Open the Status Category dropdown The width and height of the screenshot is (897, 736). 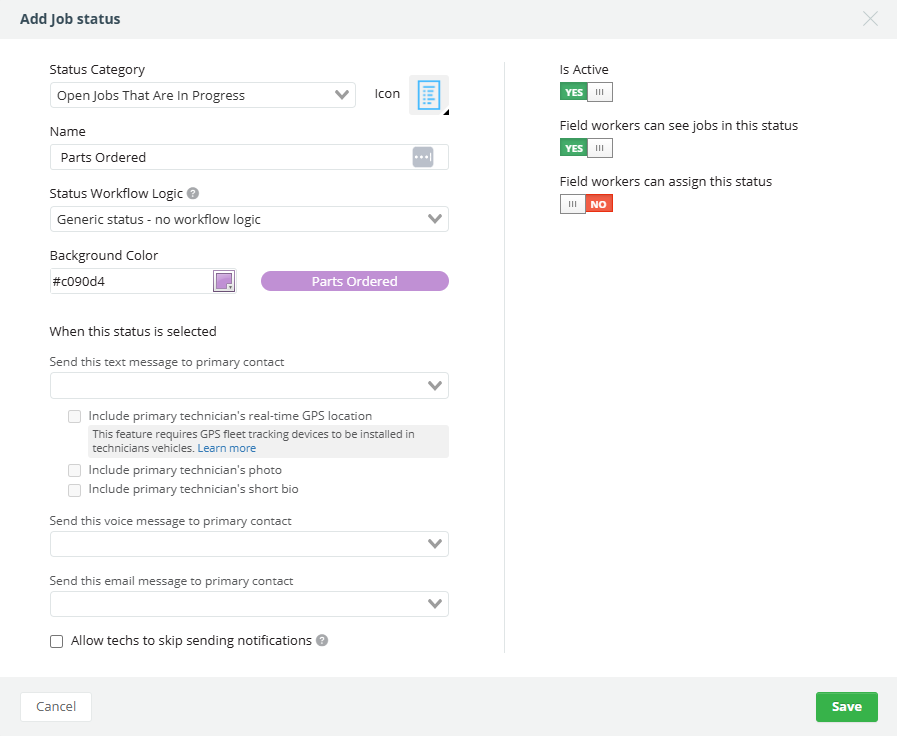click(203, 95)
